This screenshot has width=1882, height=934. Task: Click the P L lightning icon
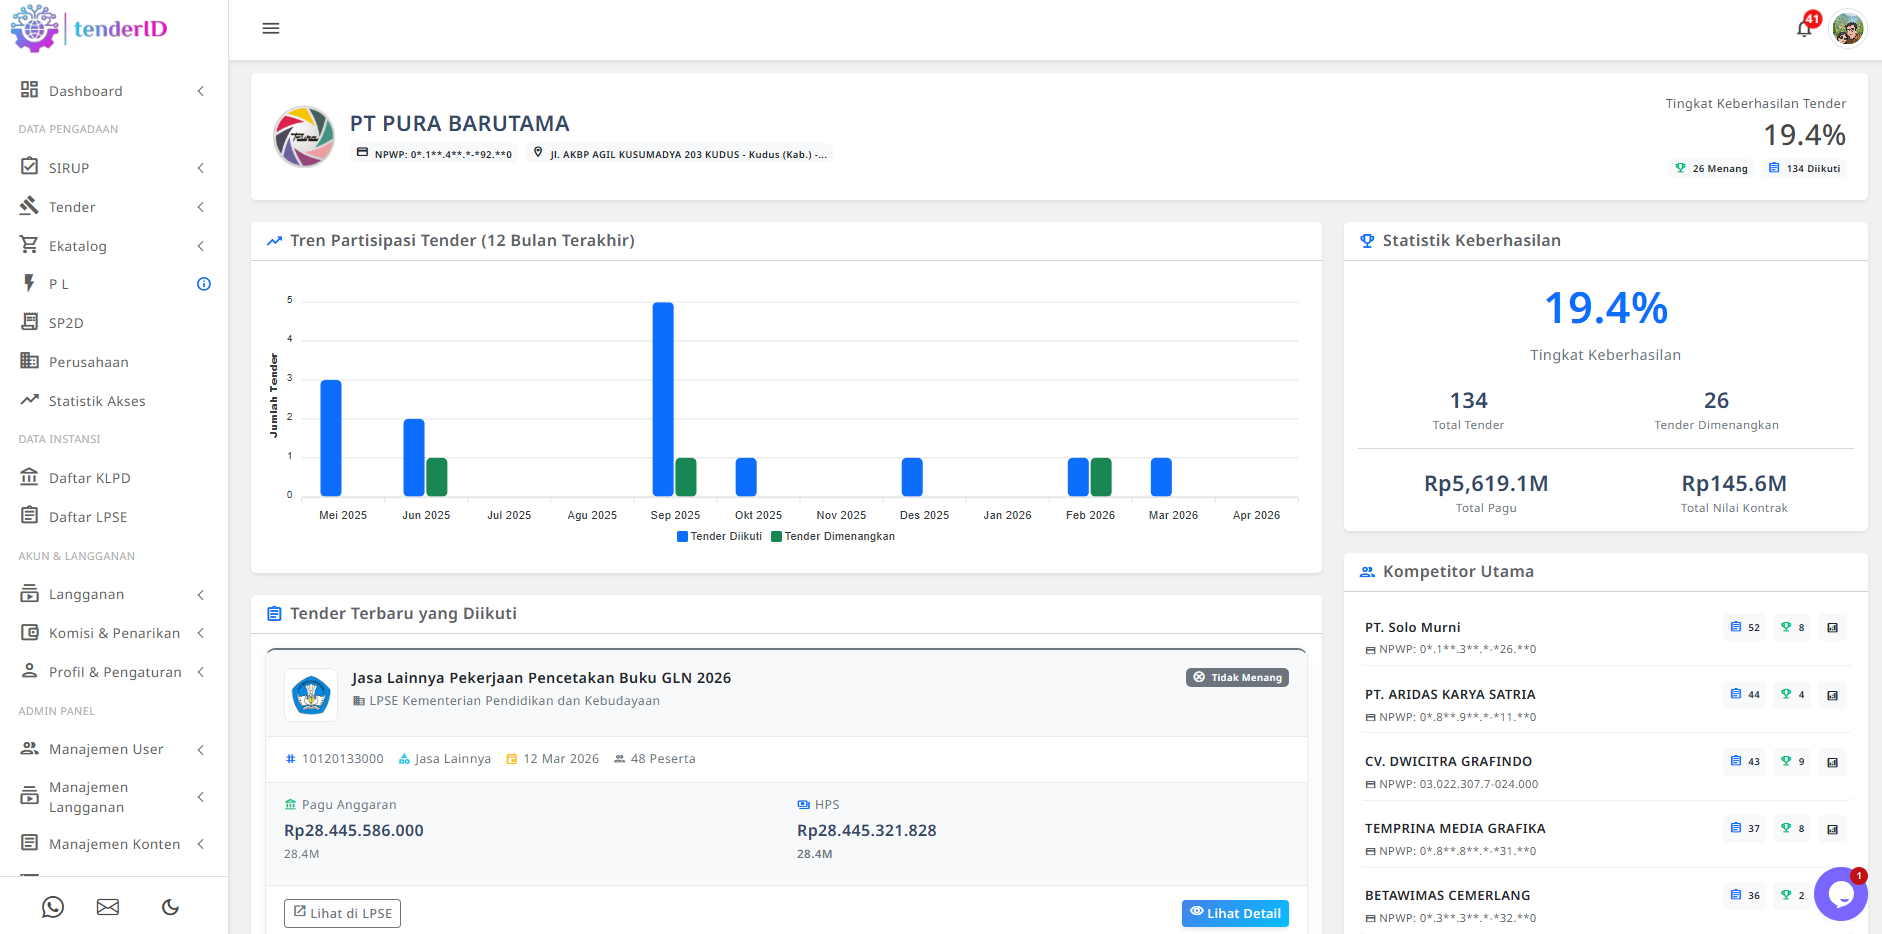pyautogui.click(x=30, y=284)
